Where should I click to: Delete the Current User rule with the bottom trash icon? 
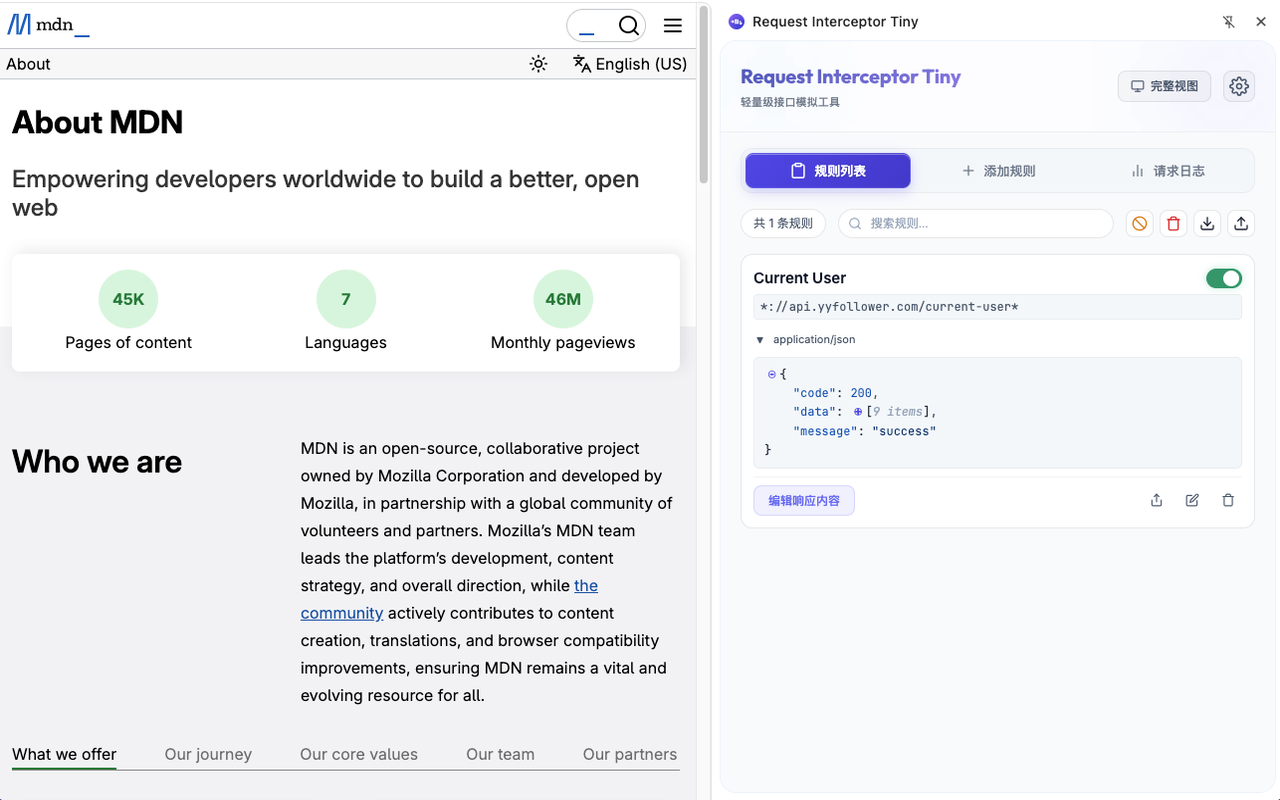[x=1228, y=500]
